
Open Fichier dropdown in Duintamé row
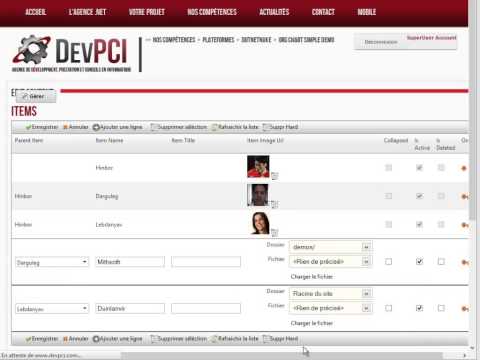coord(330,308)
